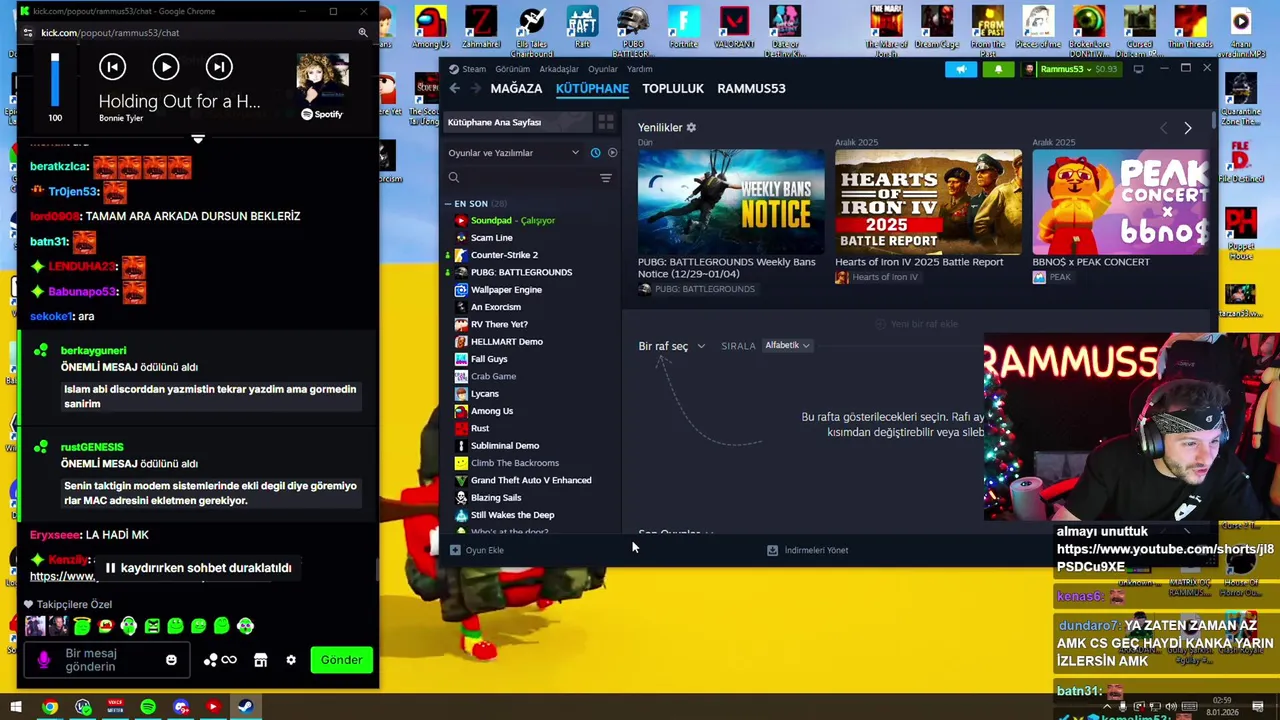Viewport: 1280px width, 720px height.
Task: Collapse the EN SON games section
Action: tap(449, 204)
